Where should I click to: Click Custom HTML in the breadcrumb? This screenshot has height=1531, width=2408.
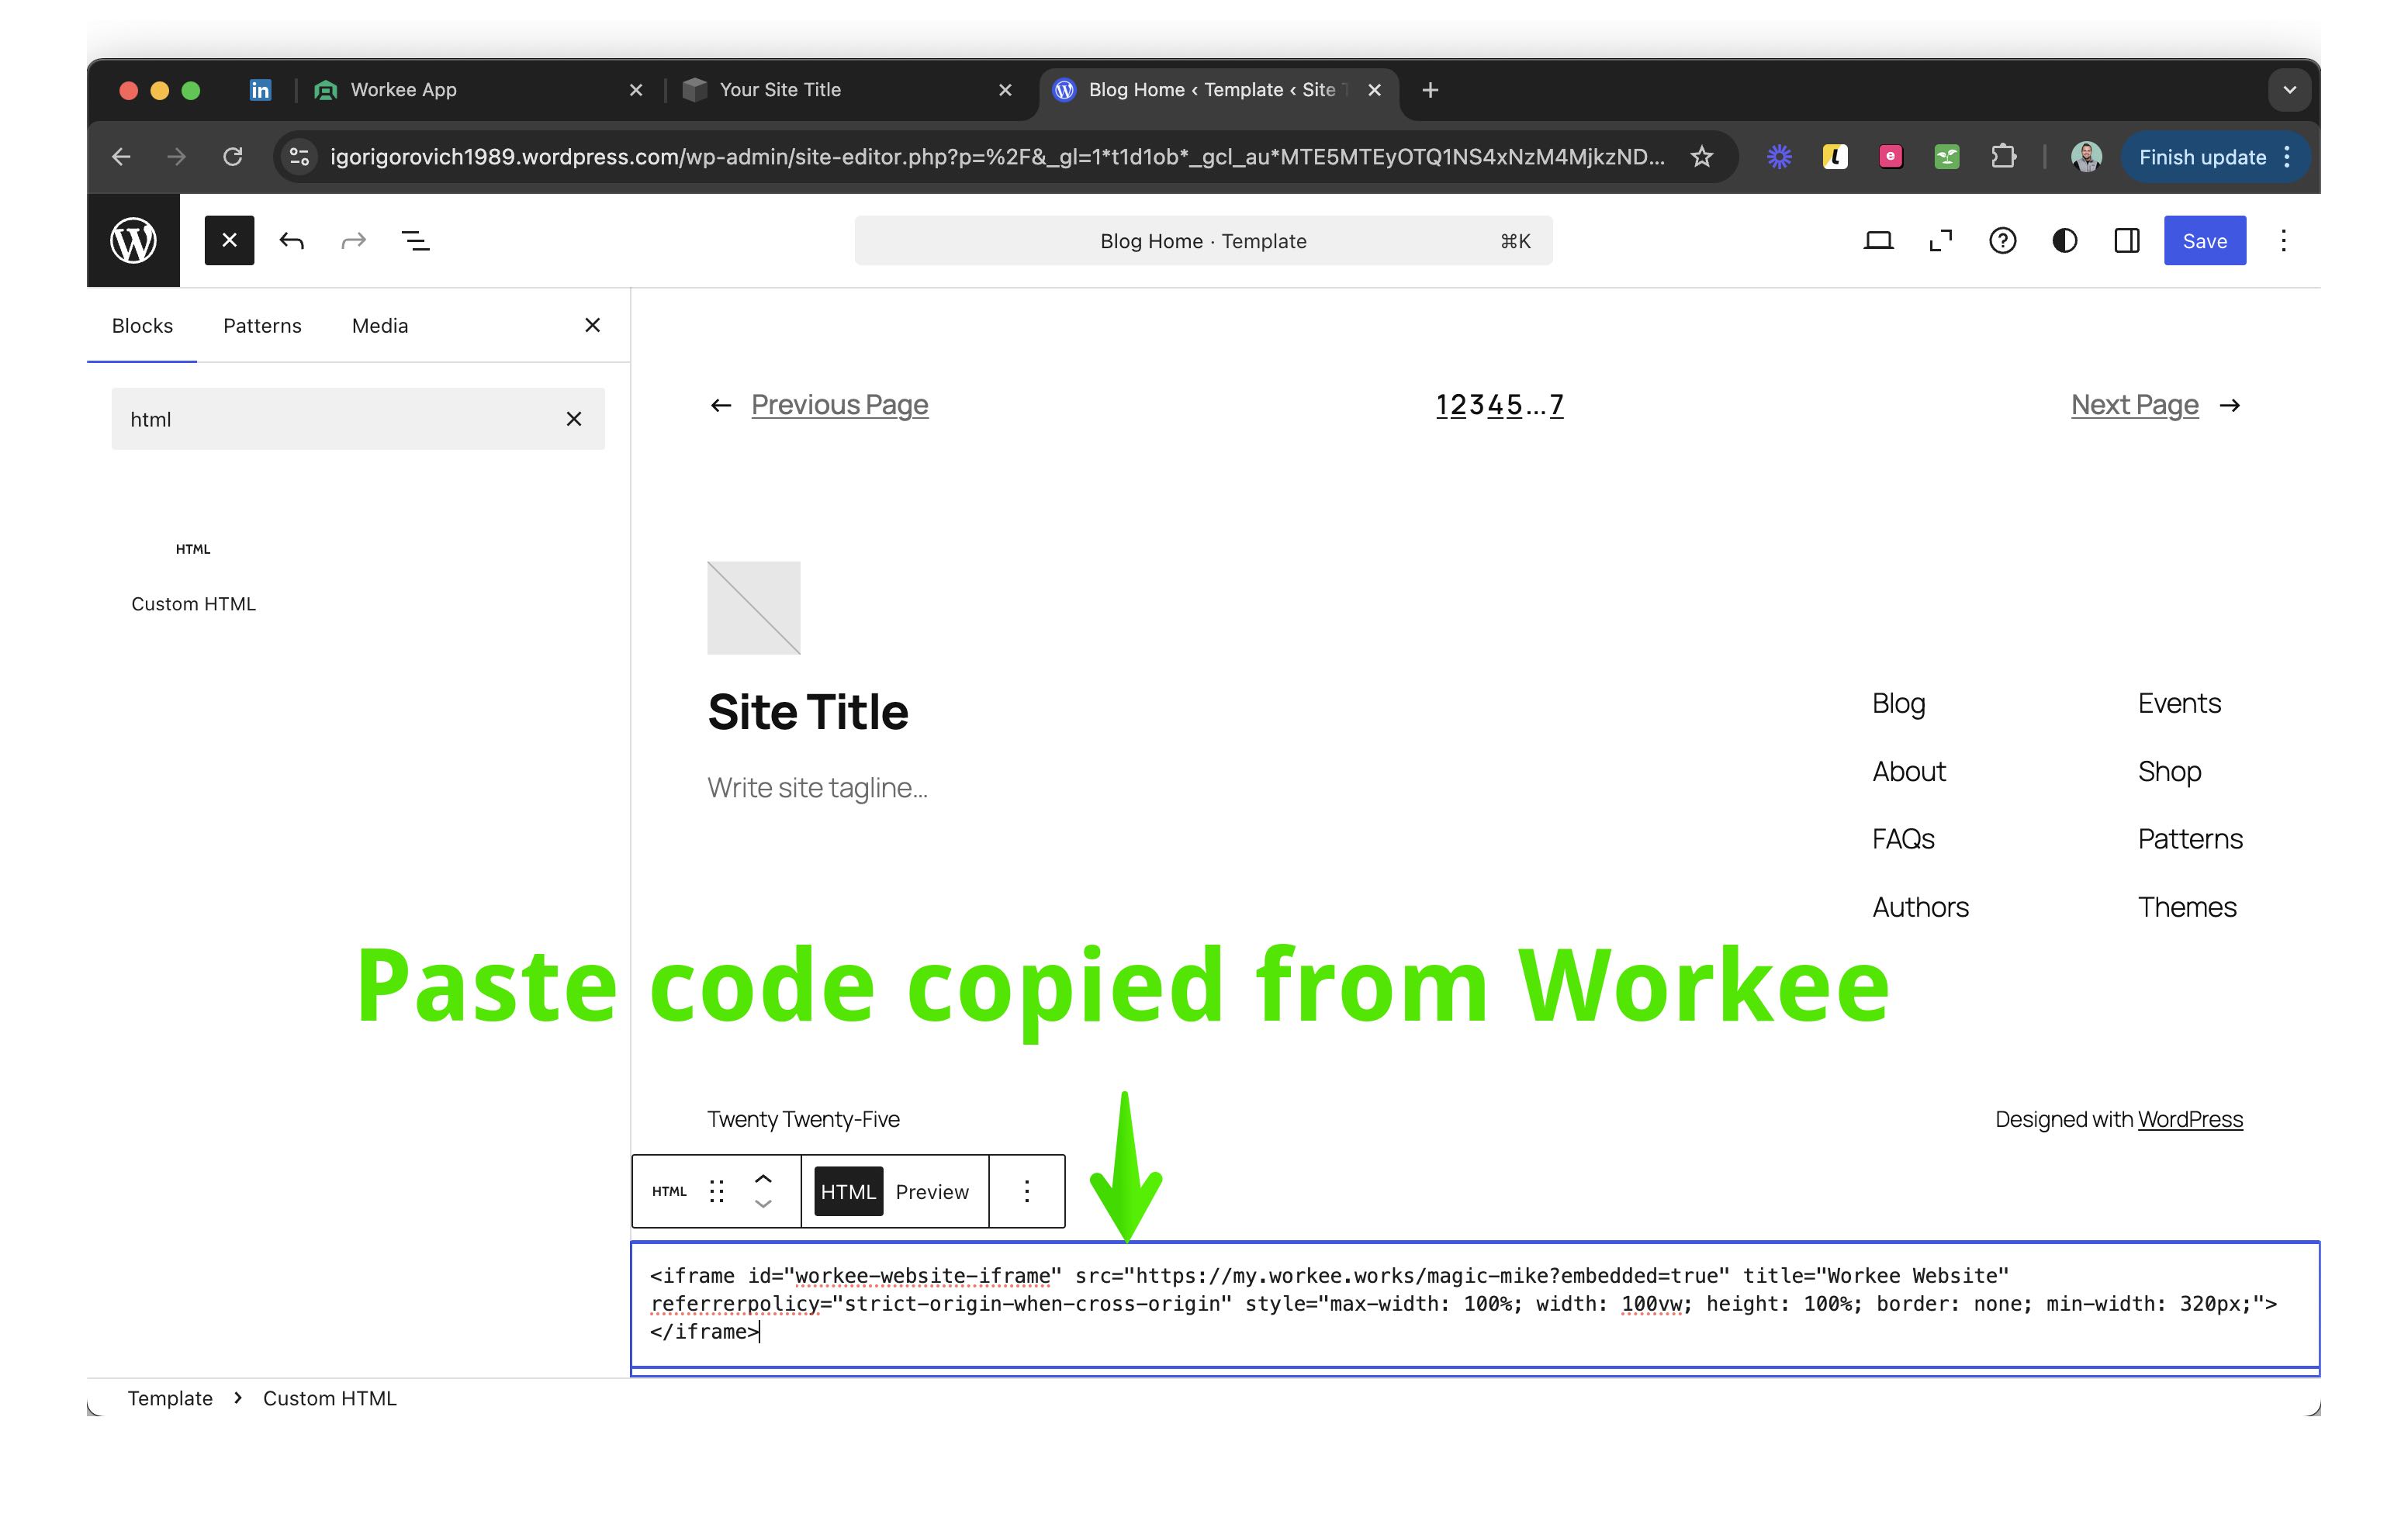pos(330,1398)
